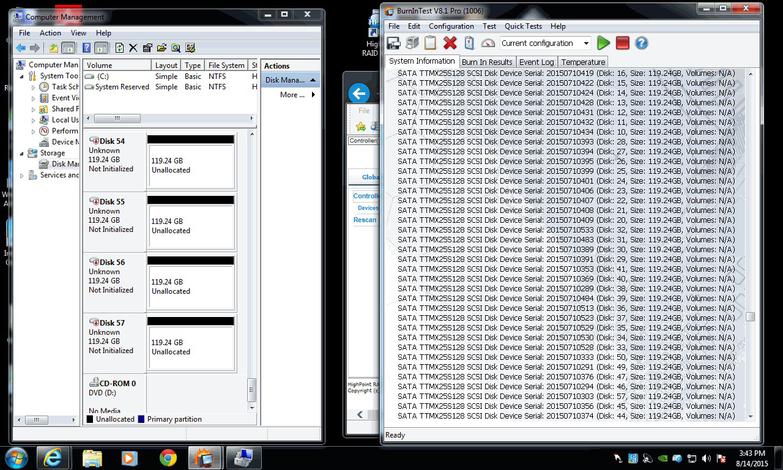Select the System Information tab
783x470 pixels.
point(422,61)
